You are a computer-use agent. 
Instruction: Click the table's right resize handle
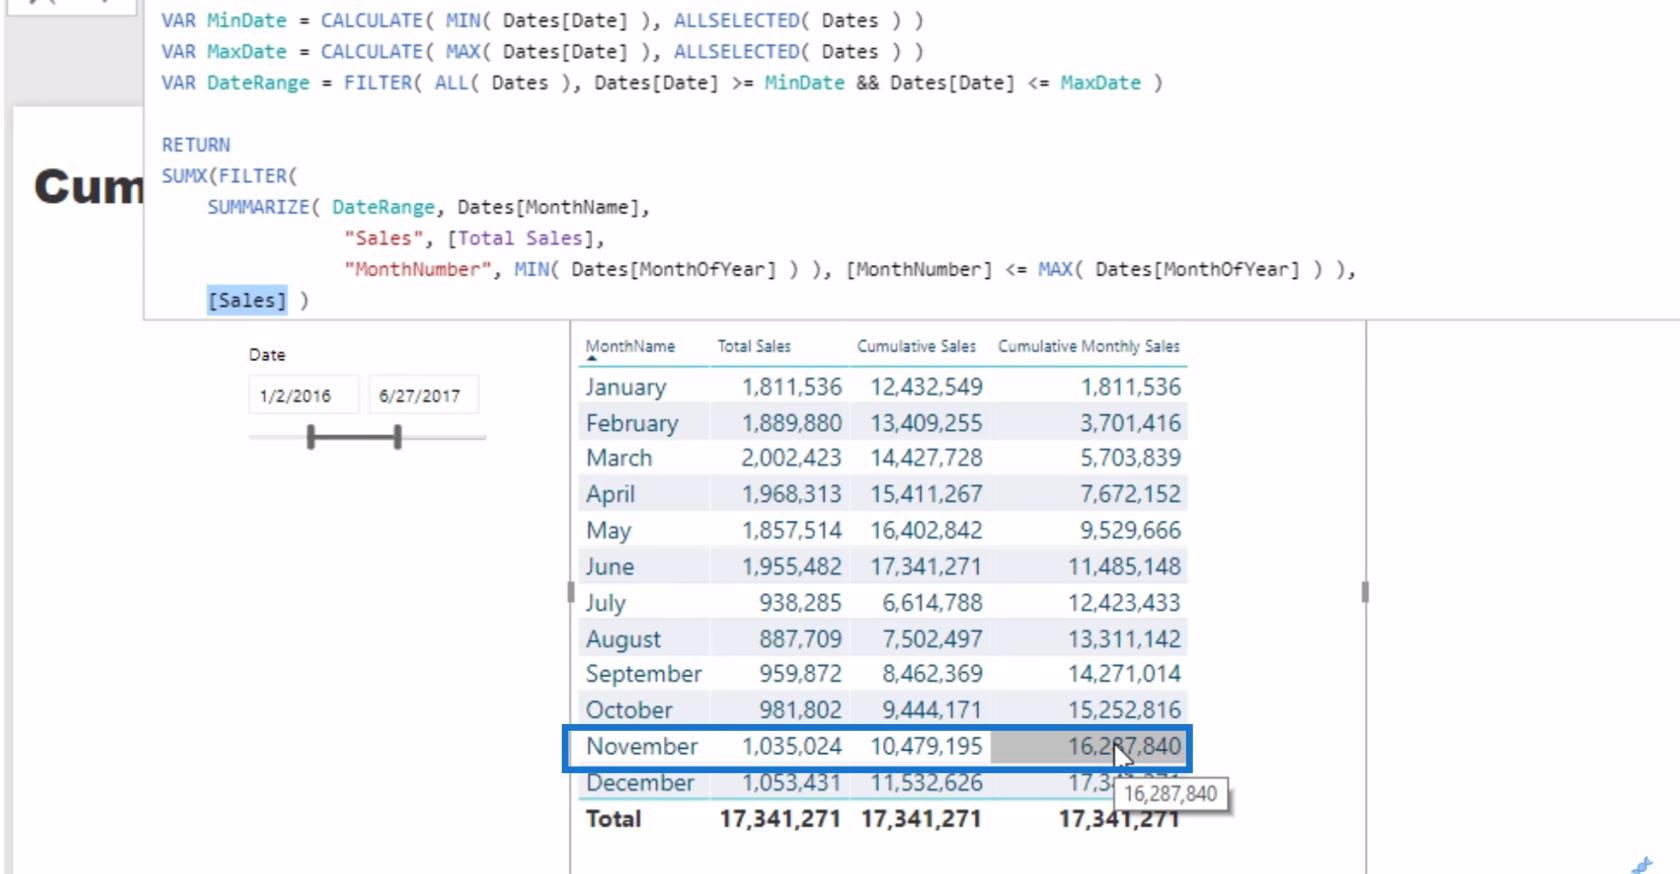[1365, 592]
